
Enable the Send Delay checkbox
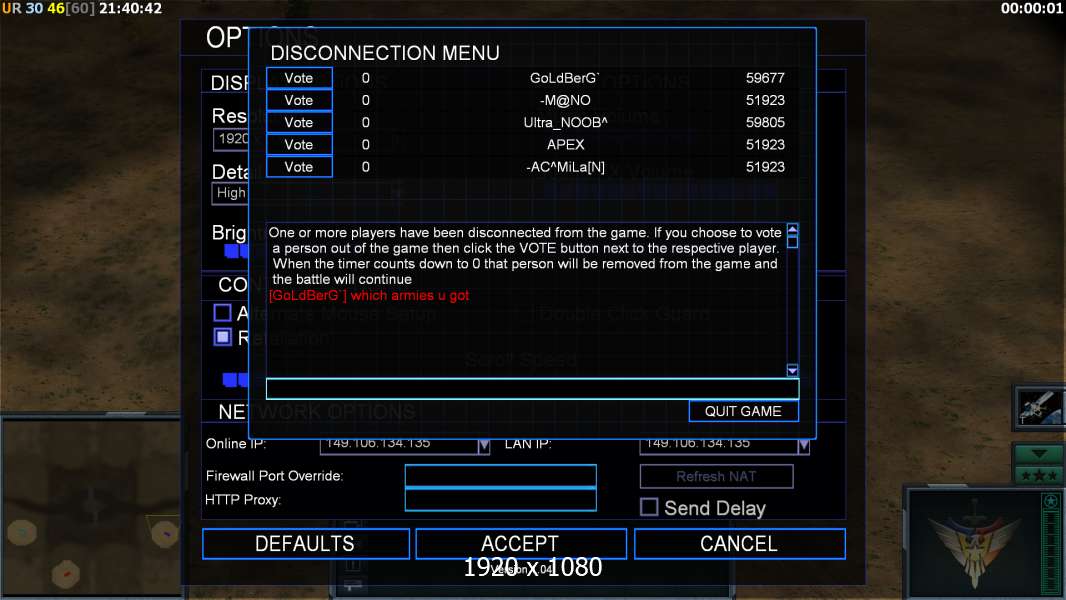coord(649,507)
